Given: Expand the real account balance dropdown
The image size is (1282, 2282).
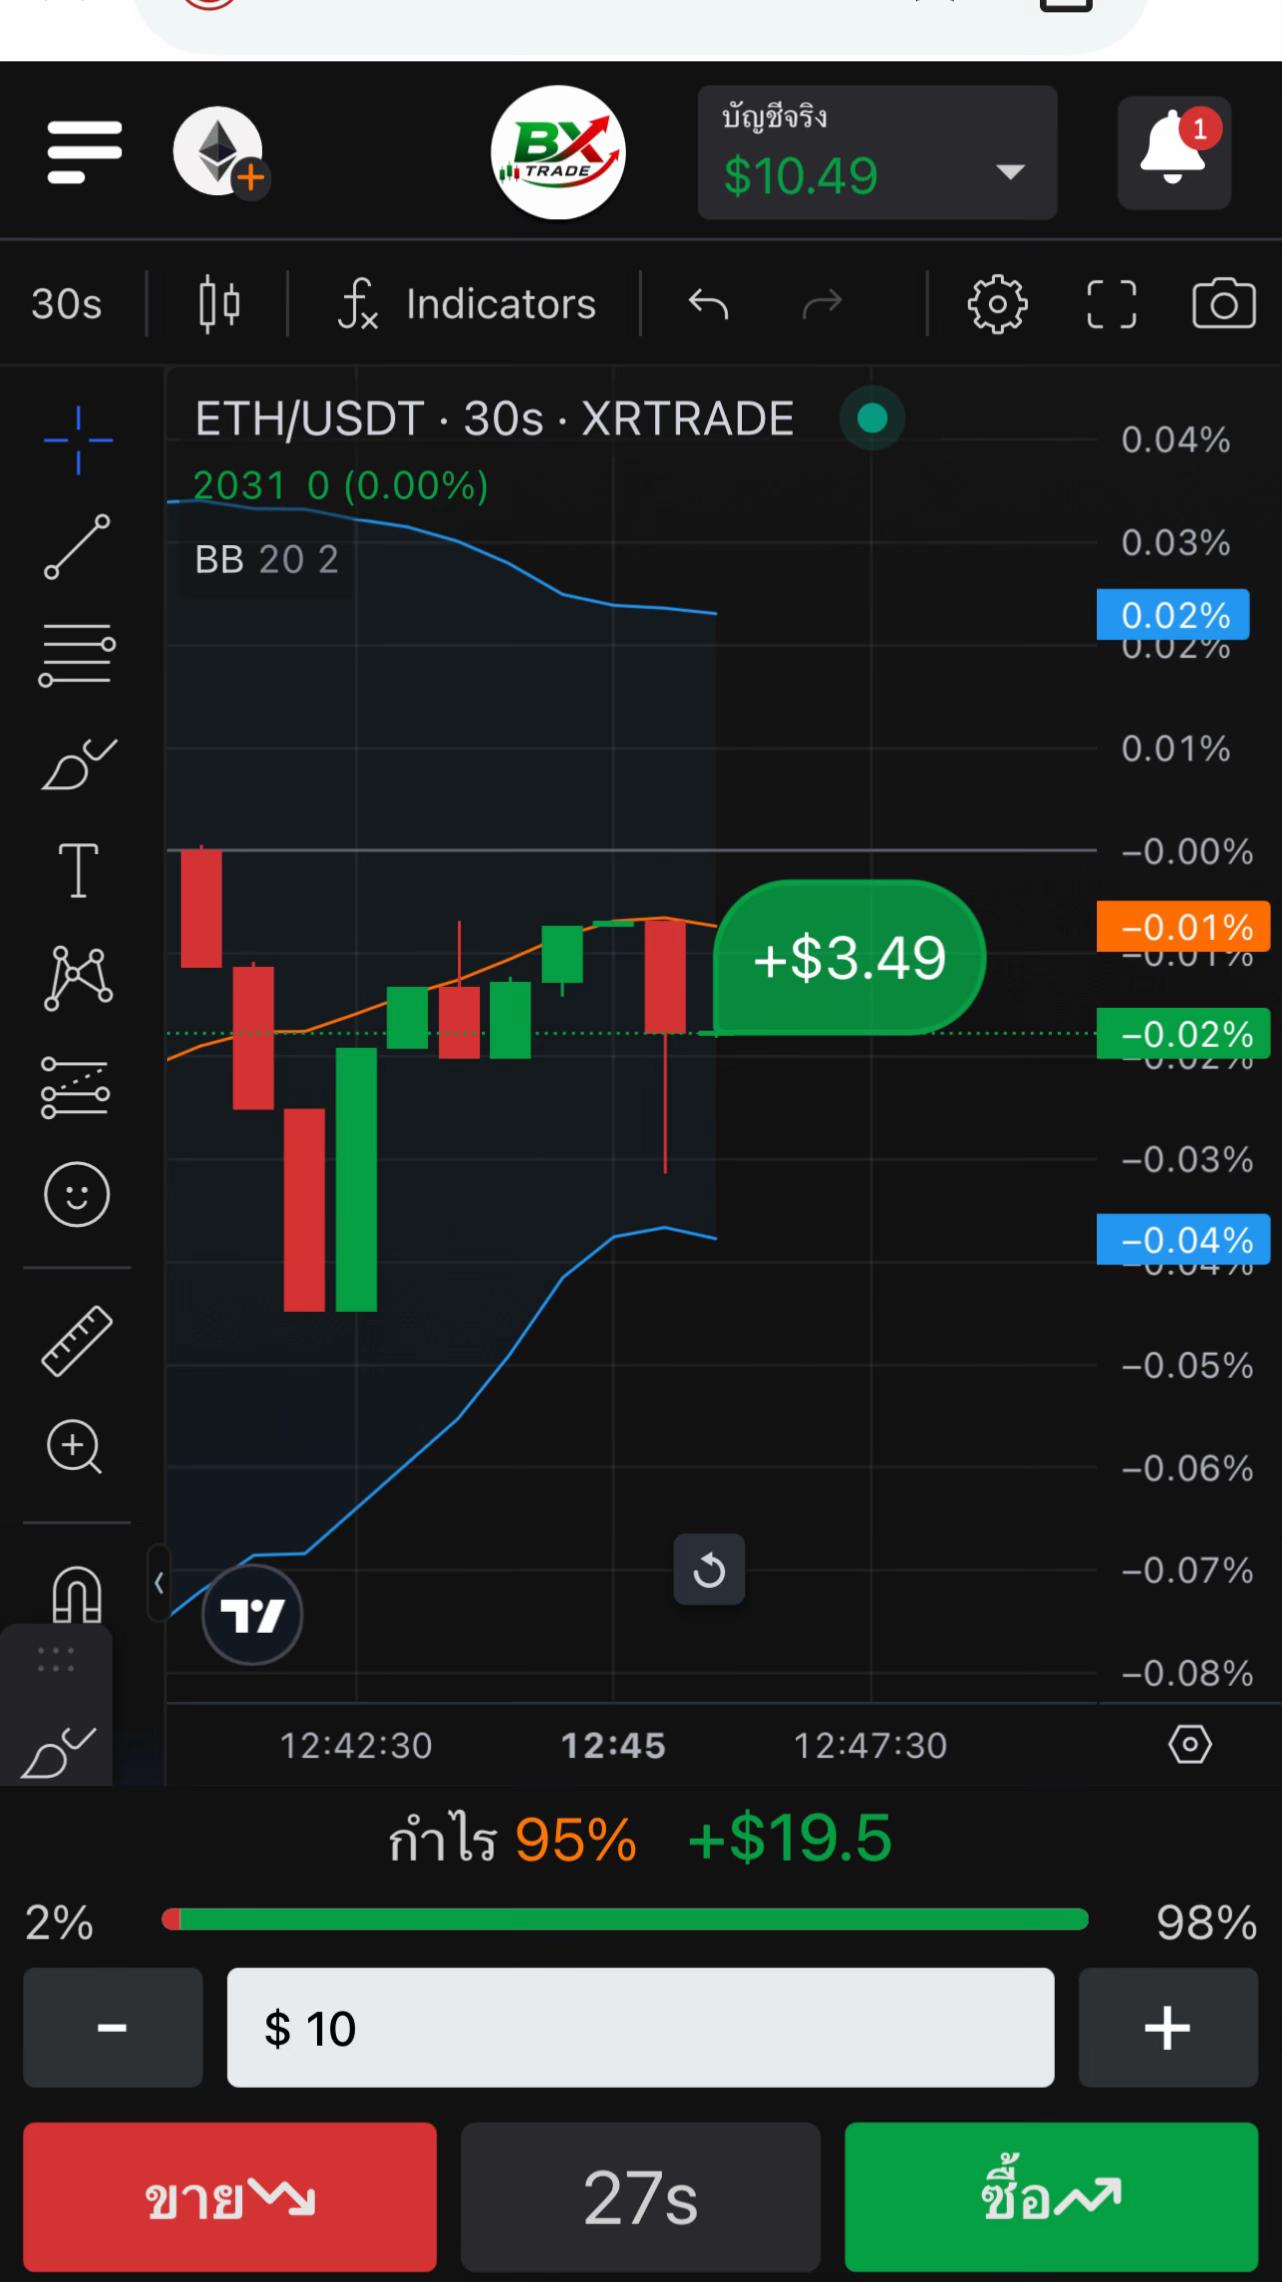Looking at the screenshot, I should pyautogui.click(x=877, y=152).
